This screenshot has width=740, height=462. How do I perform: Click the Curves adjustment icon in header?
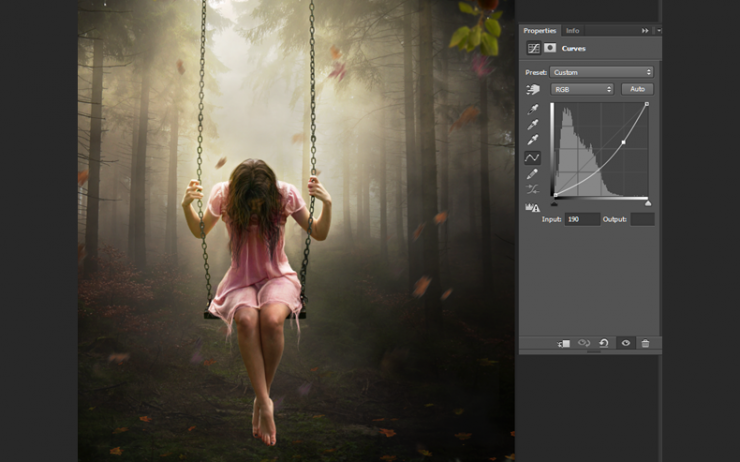pos(534,48)
